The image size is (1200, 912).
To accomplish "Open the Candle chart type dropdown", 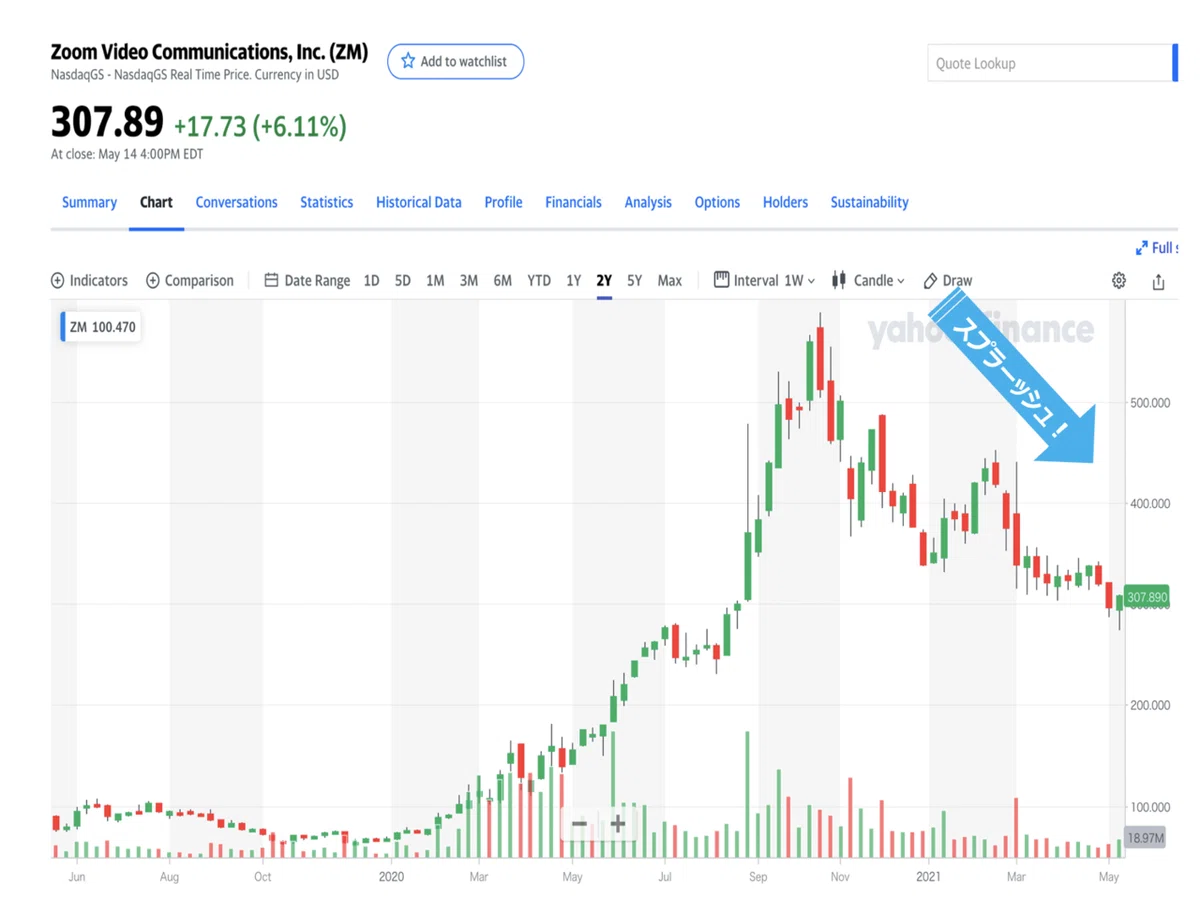I will coord(868,281).
